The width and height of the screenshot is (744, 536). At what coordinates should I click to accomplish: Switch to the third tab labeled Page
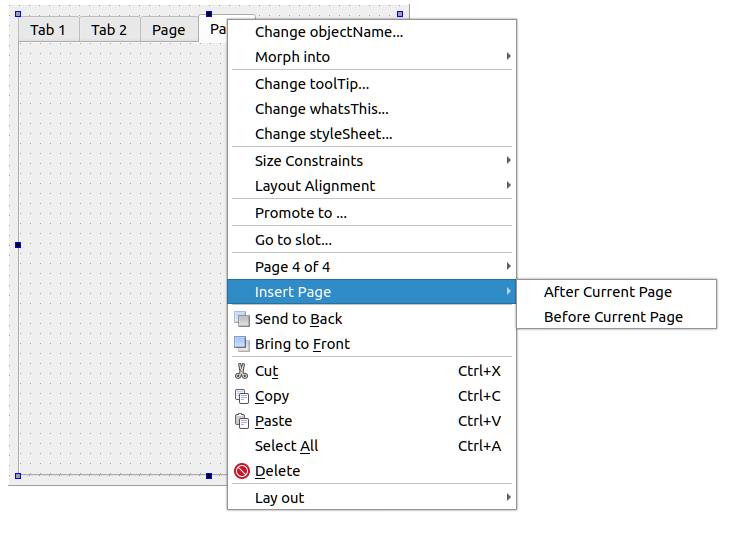(x=169, y=30)
